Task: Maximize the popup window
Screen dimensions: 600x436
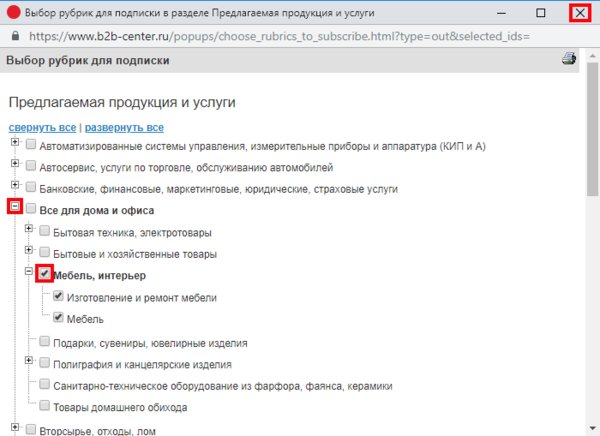Action: [x=541, y=13]
